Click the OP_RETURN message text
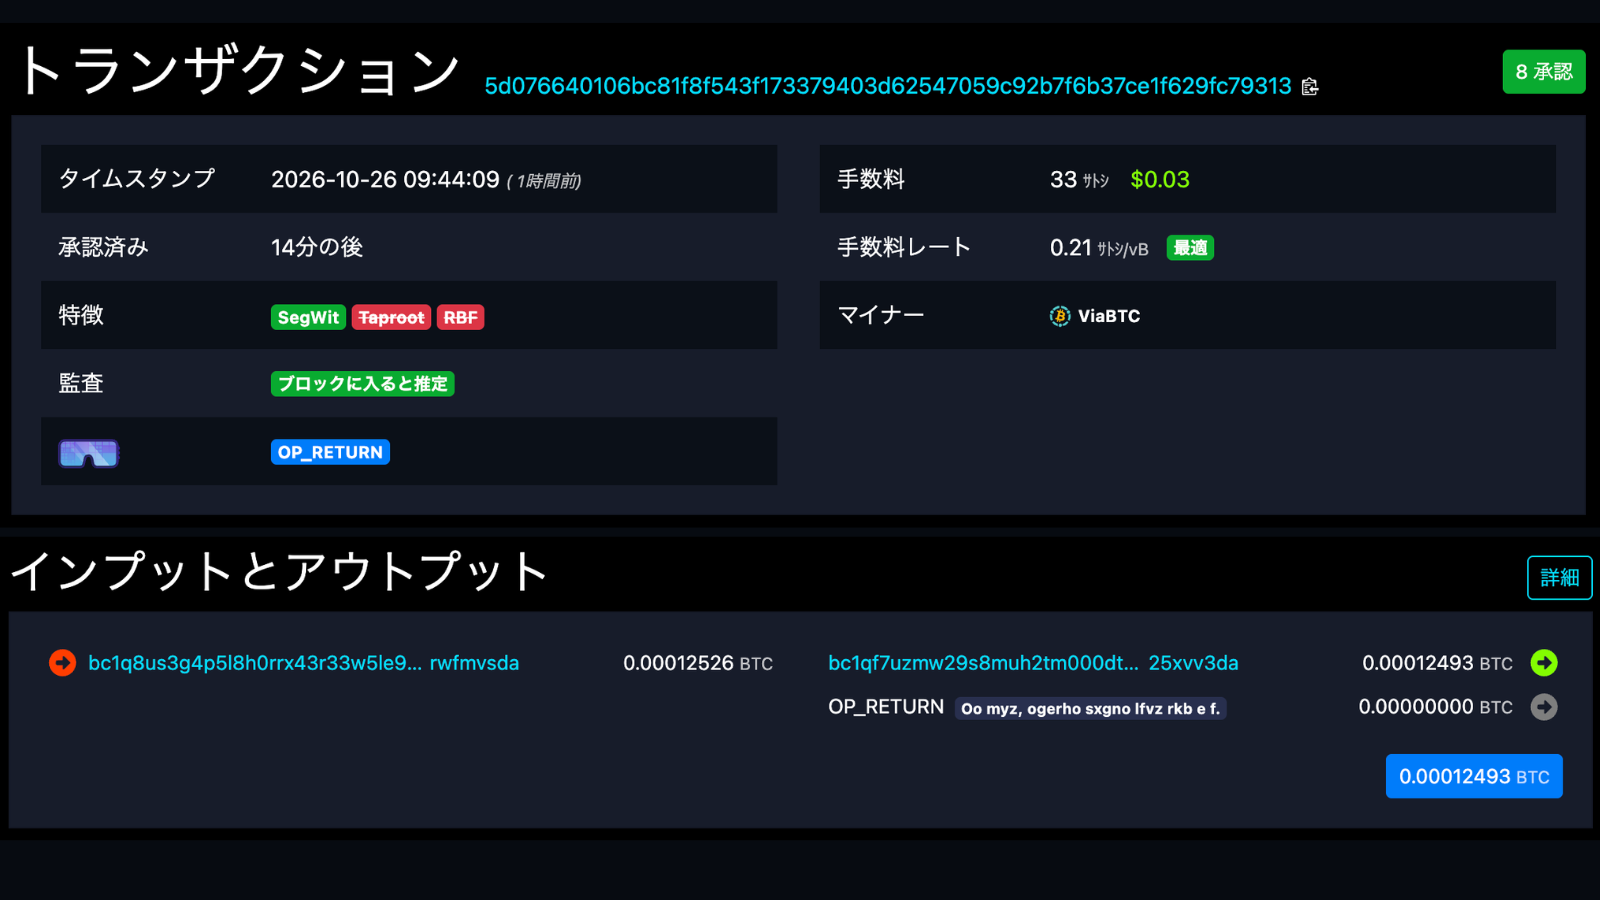The height and width of the screenshot is (900, 1600). (x=1090, y=708)
